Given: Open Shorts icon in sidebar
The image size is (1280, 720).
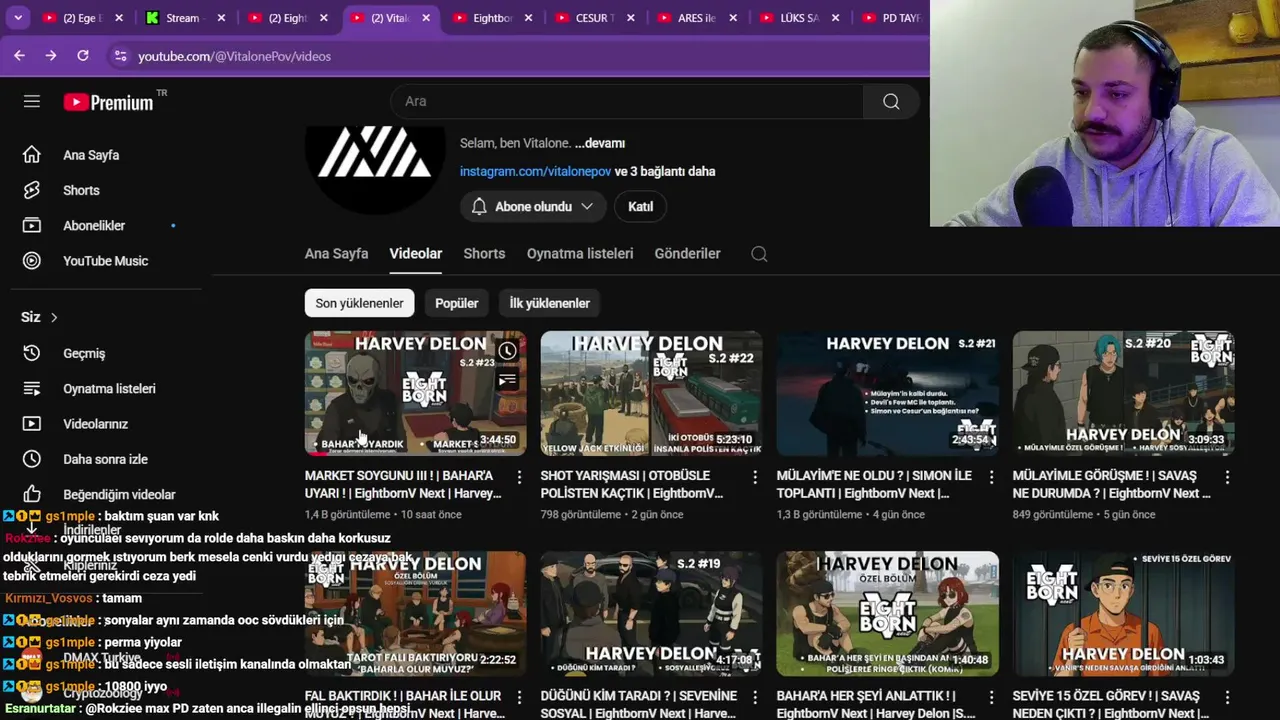Looking at the screenshot, I should tap(32, 190).
